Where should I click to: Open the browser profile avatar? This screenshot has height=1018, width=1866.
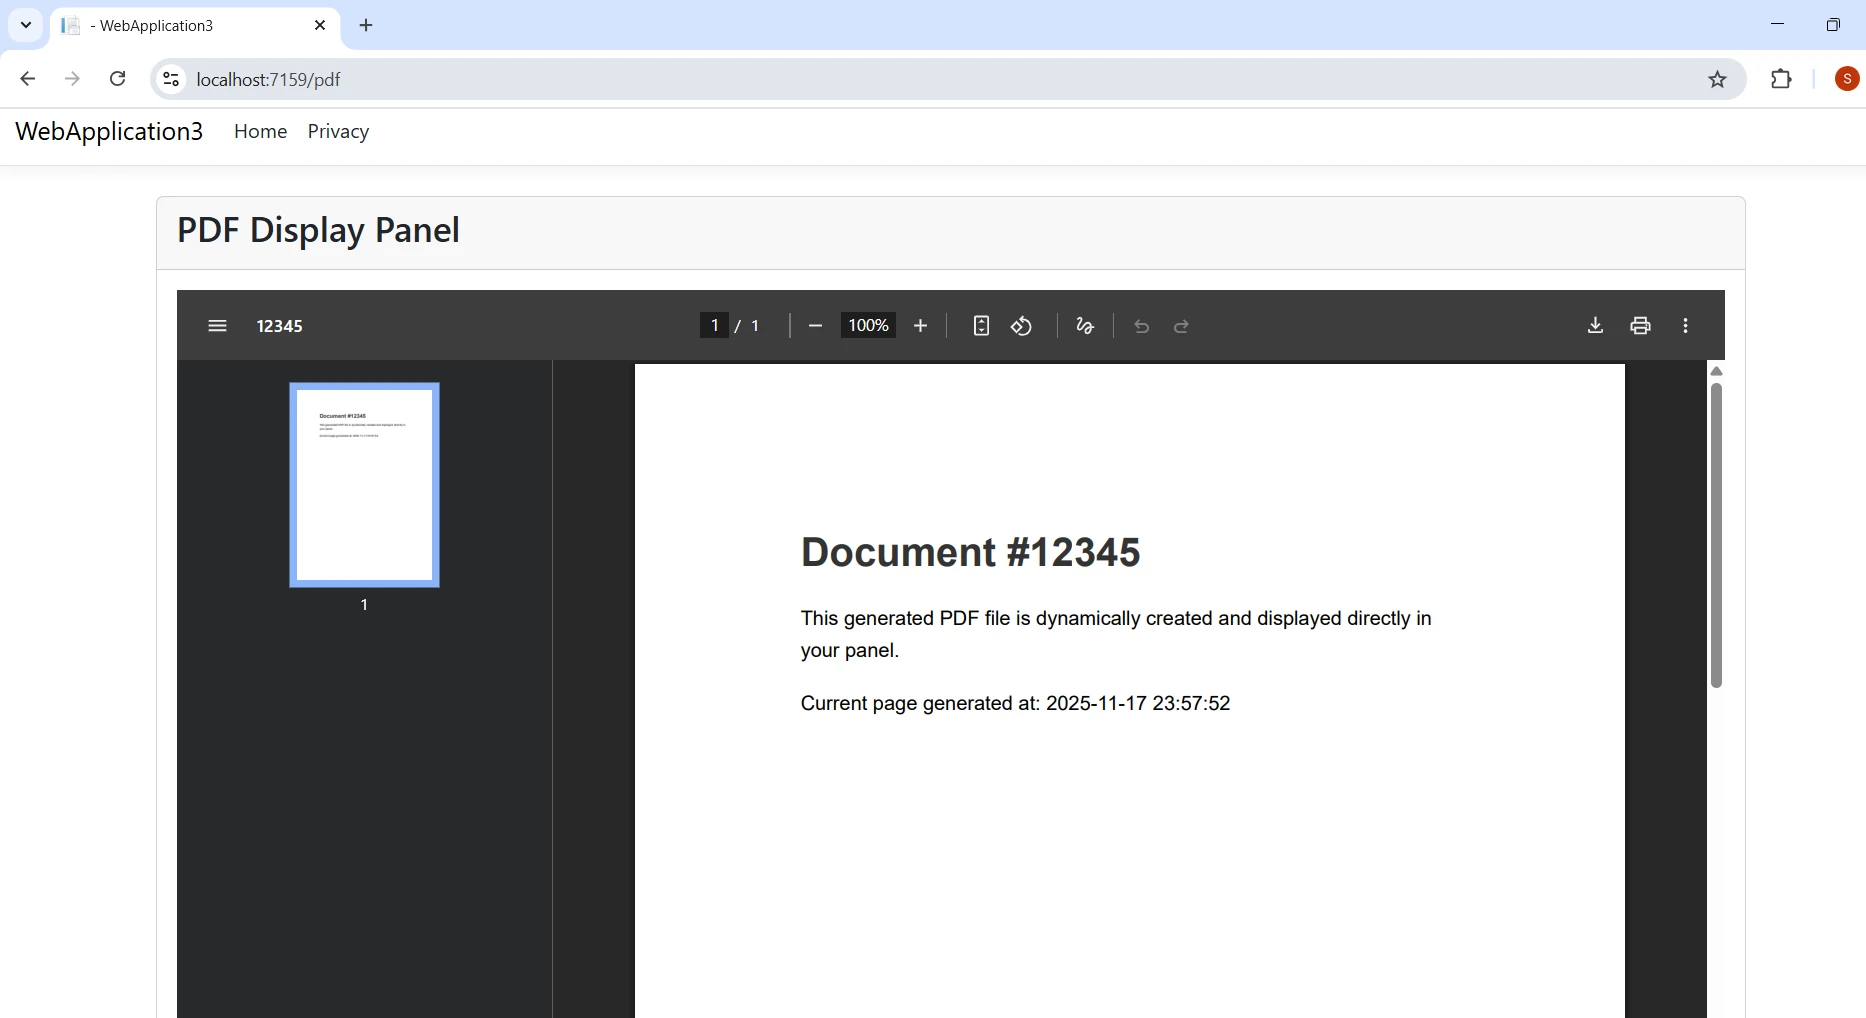tap(1846, 78)
